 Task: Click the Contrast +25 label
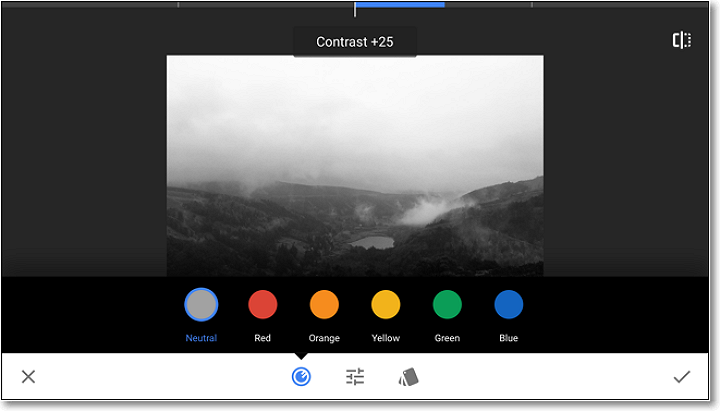pyautogui.click(x=355, y=42)
